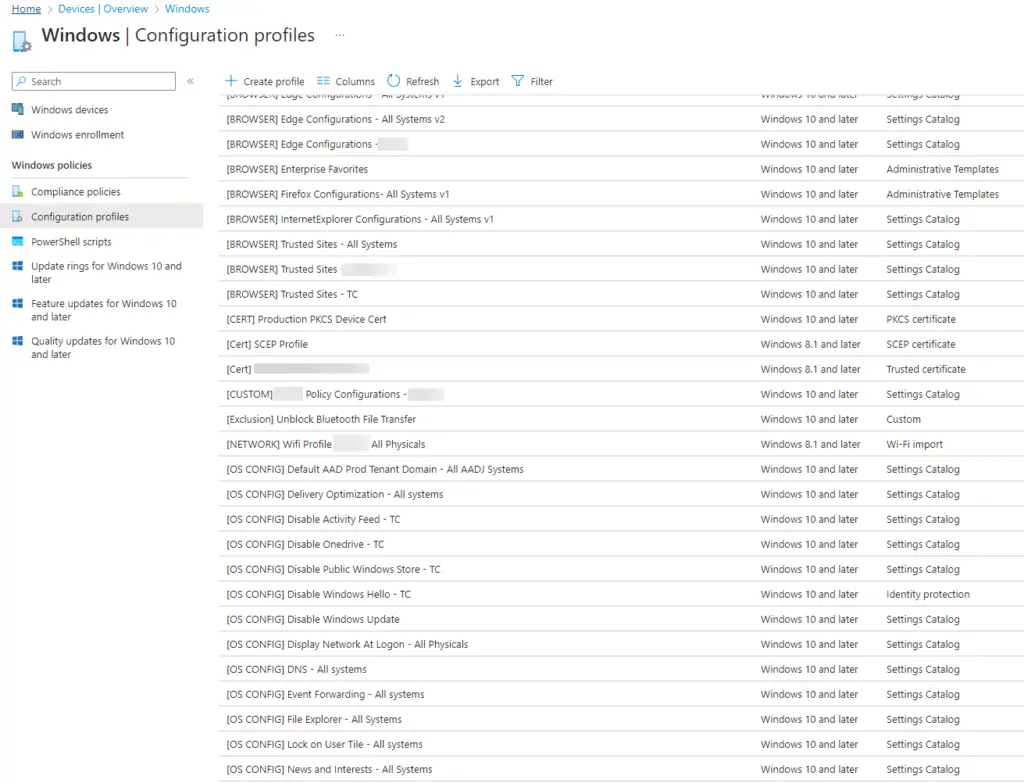Open Update rings for Windows 10 and later
The height and width of the screenshot is (783, 1024).
pyautogui.click(x=106, y=272)
